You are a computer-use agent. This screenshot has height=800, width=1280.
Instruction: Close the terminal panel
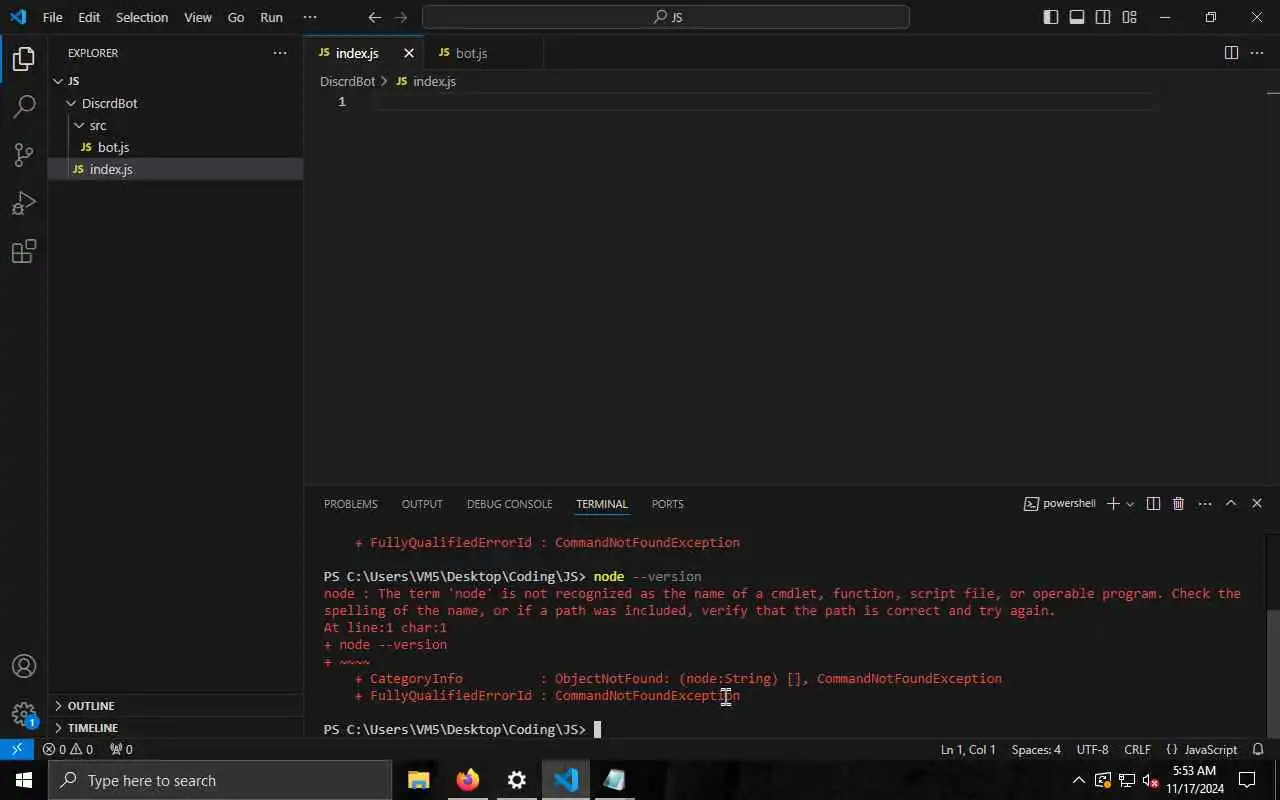click(1257, 504)
